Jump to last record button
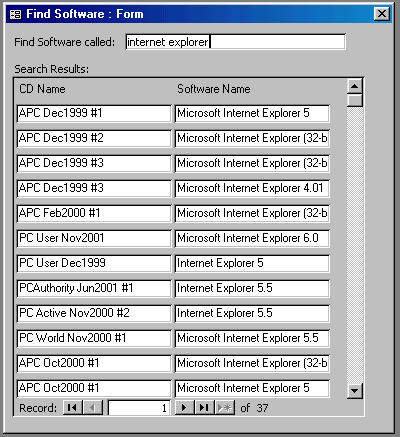Image resolution: width=400 pixels, height=437 pixels. tap(204, 408)
